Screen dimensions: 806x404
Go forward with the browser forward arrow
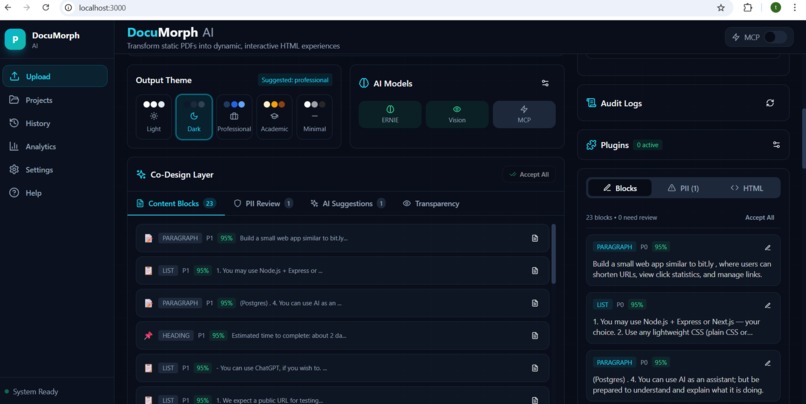[26, 8]
